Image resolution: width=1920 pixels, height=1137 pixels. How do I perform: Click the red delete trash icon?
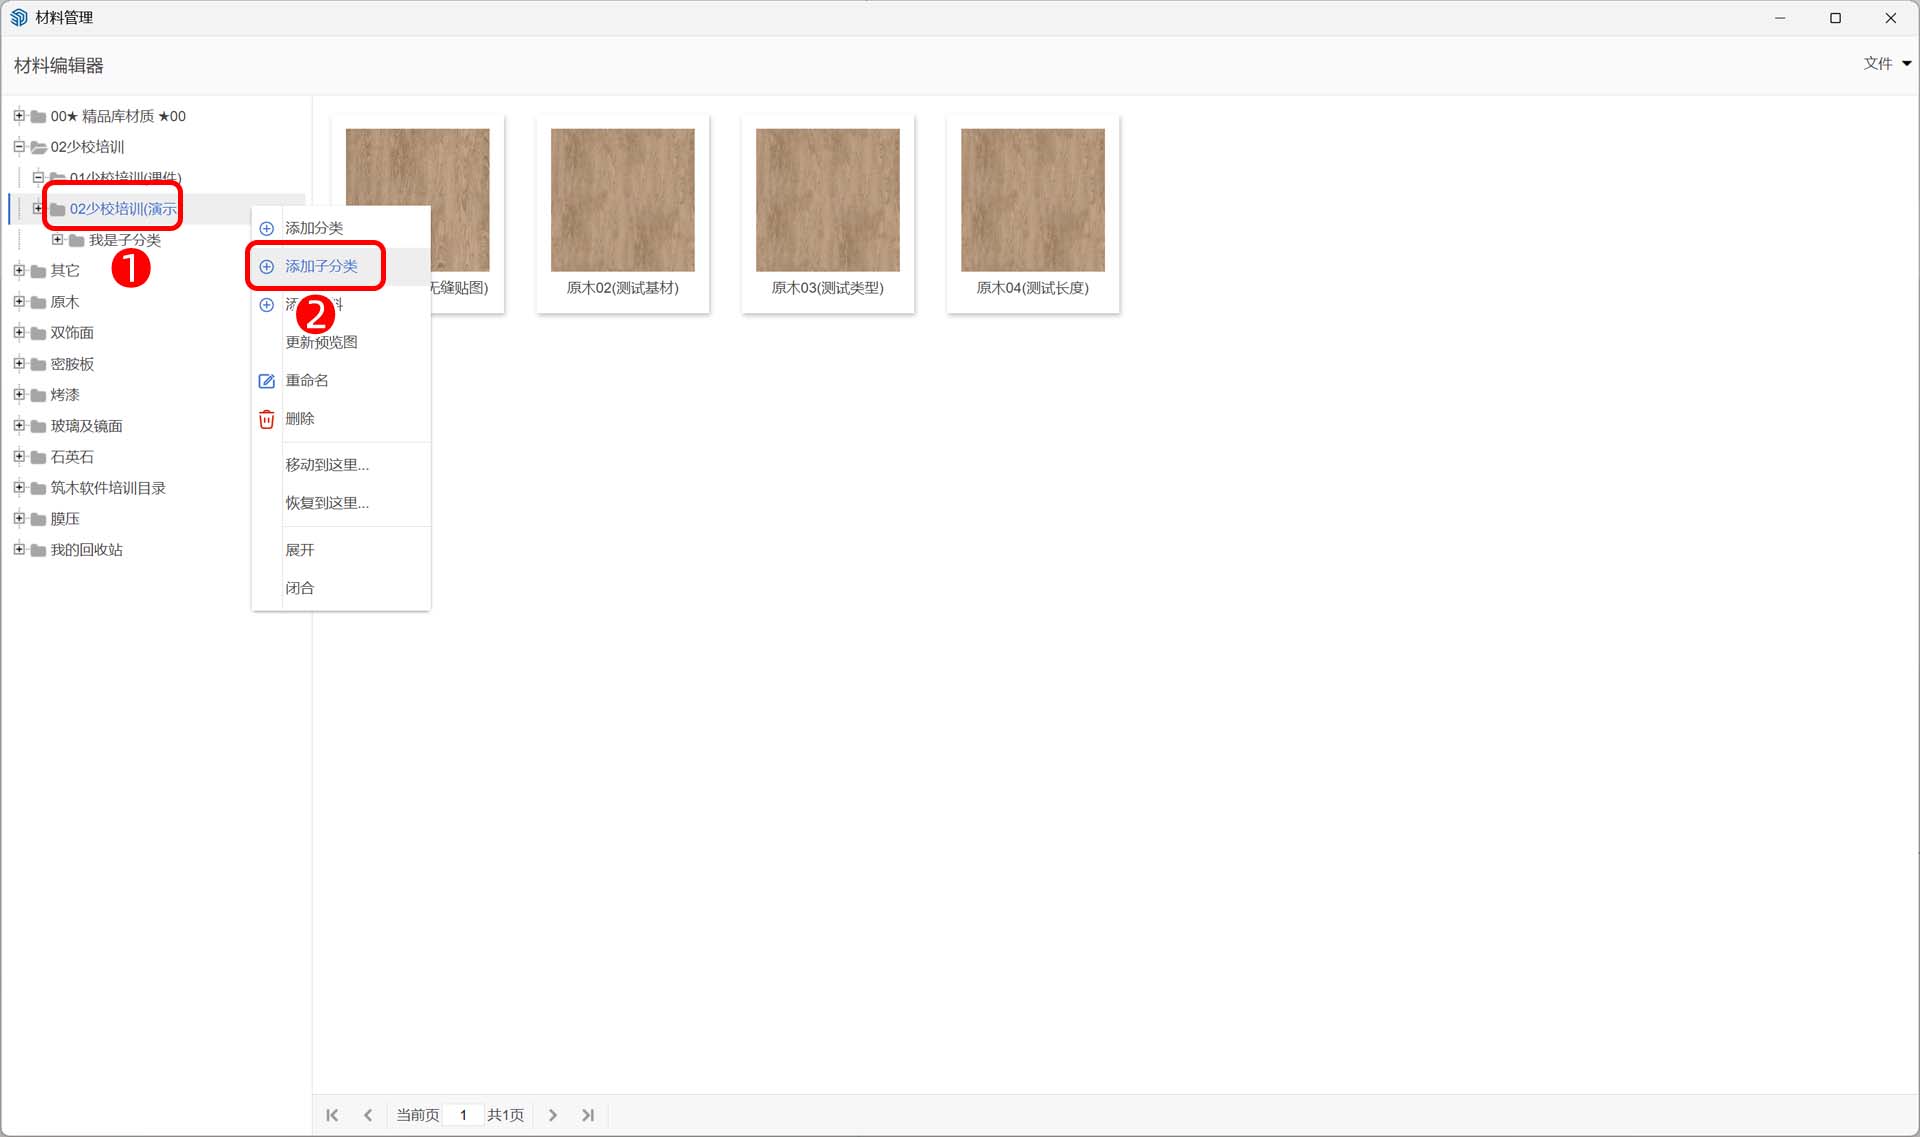point(267,419)
